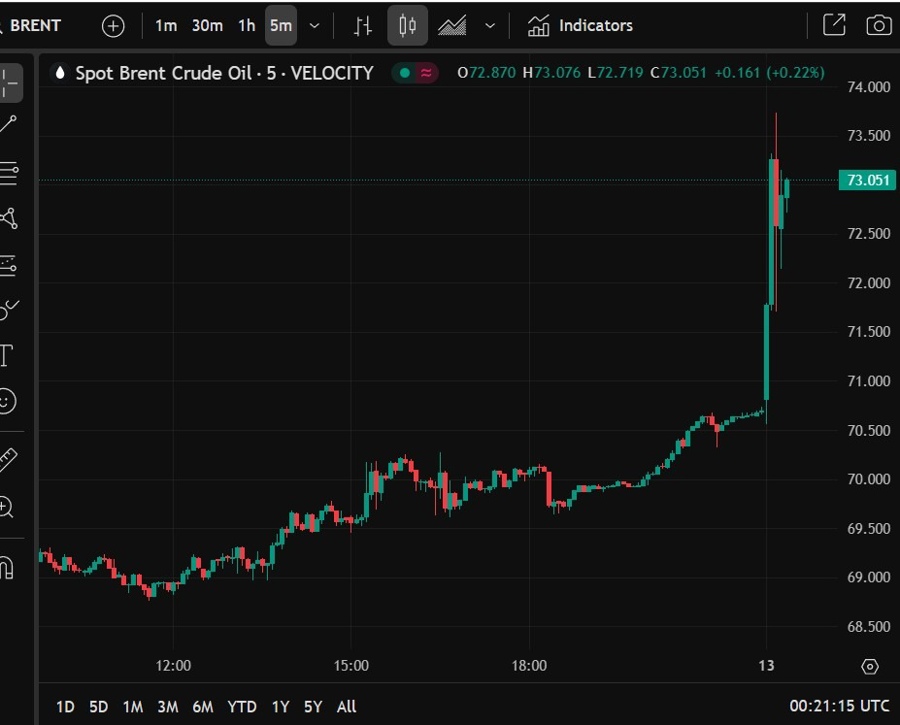900x725 pixels.
Task: Select the 1m timeframe
Action: (x=166, y=26)
